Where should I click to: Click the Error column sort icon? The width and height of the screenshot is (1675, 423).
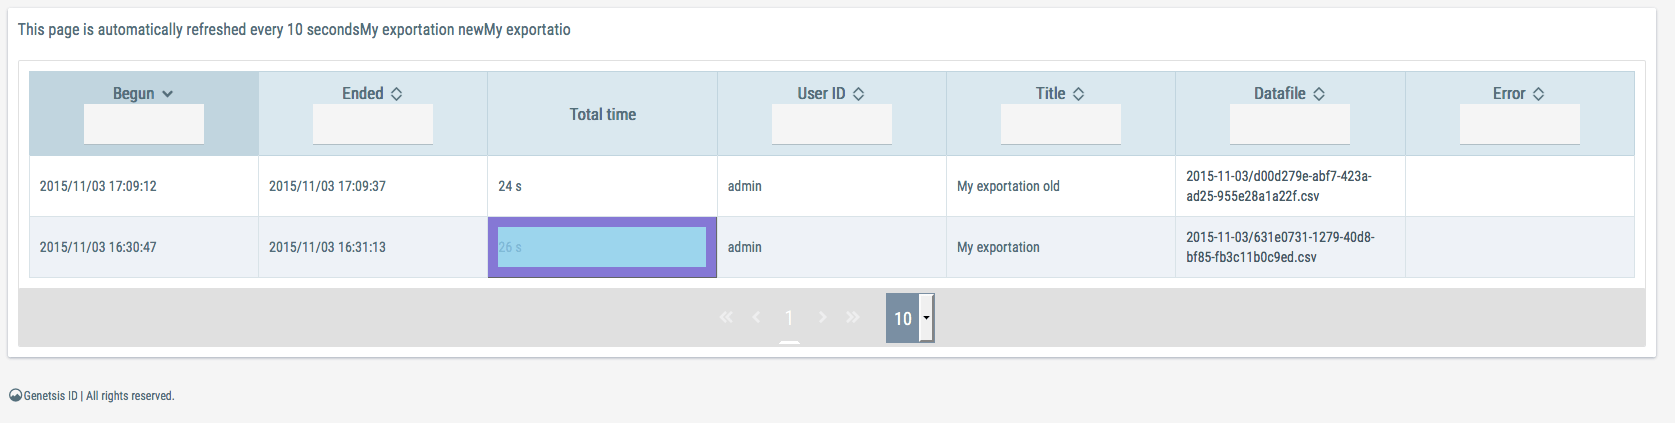[1538, 93]
